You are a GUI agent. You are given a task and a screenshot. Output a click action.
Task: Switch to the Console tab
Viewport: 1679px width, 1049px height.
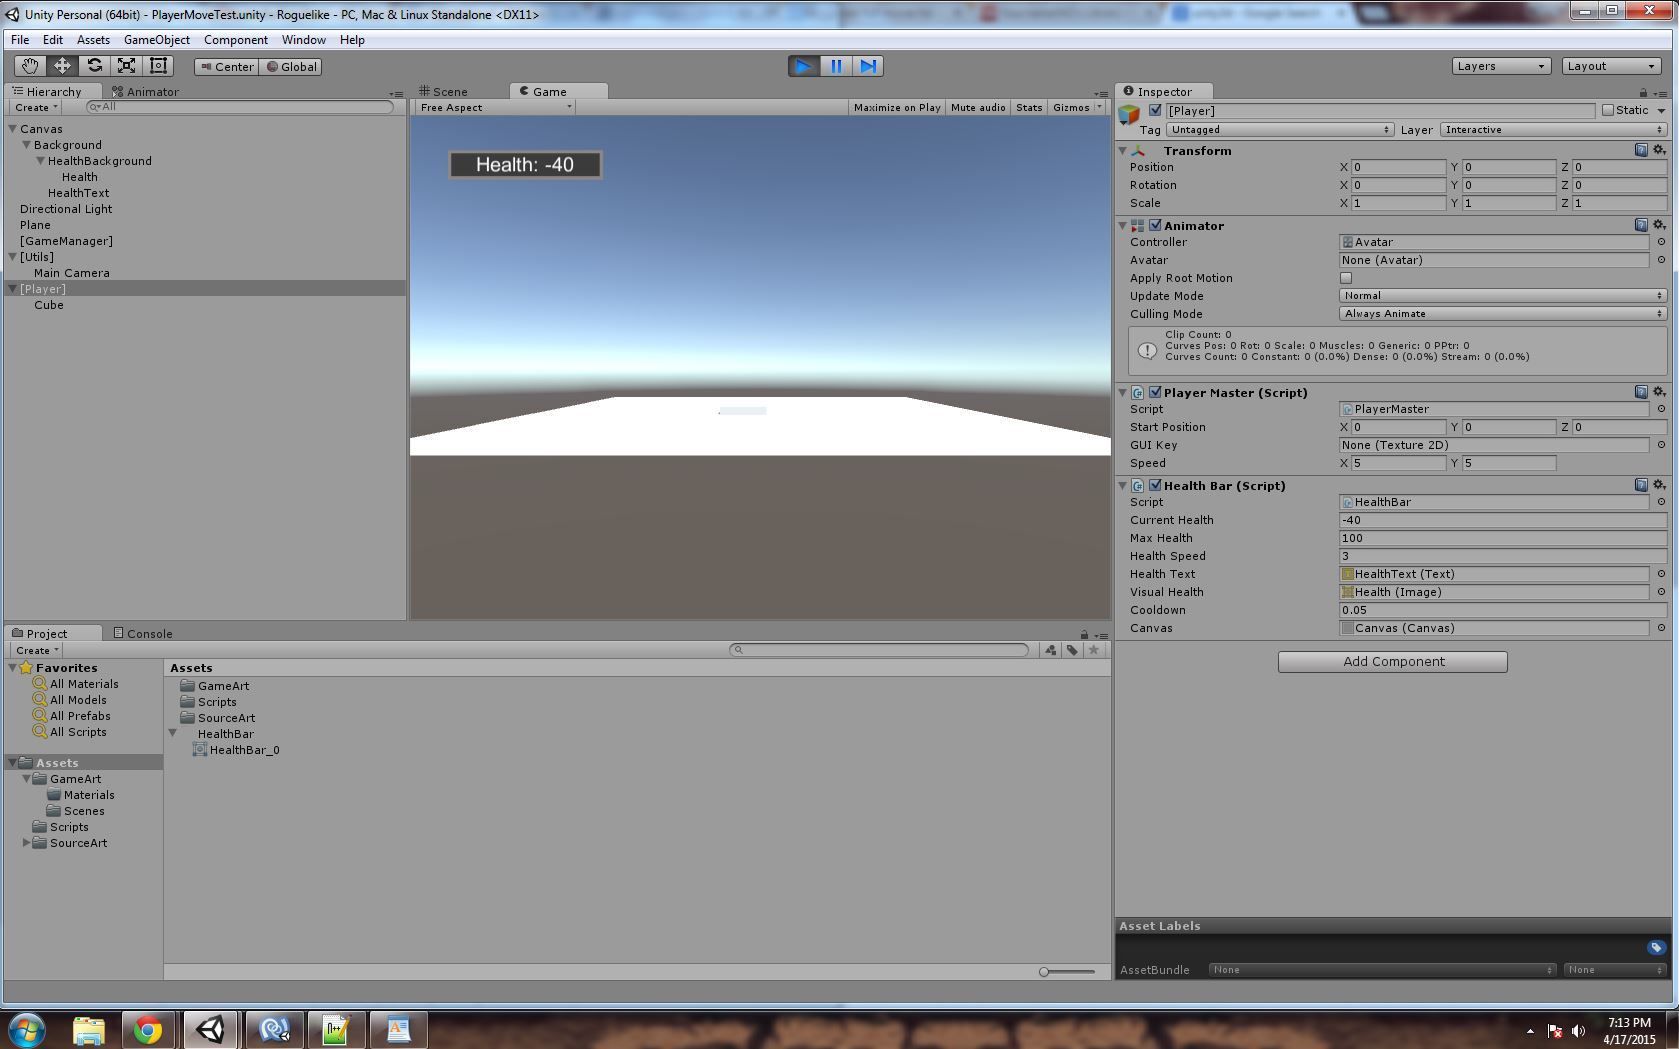(143, 633)
